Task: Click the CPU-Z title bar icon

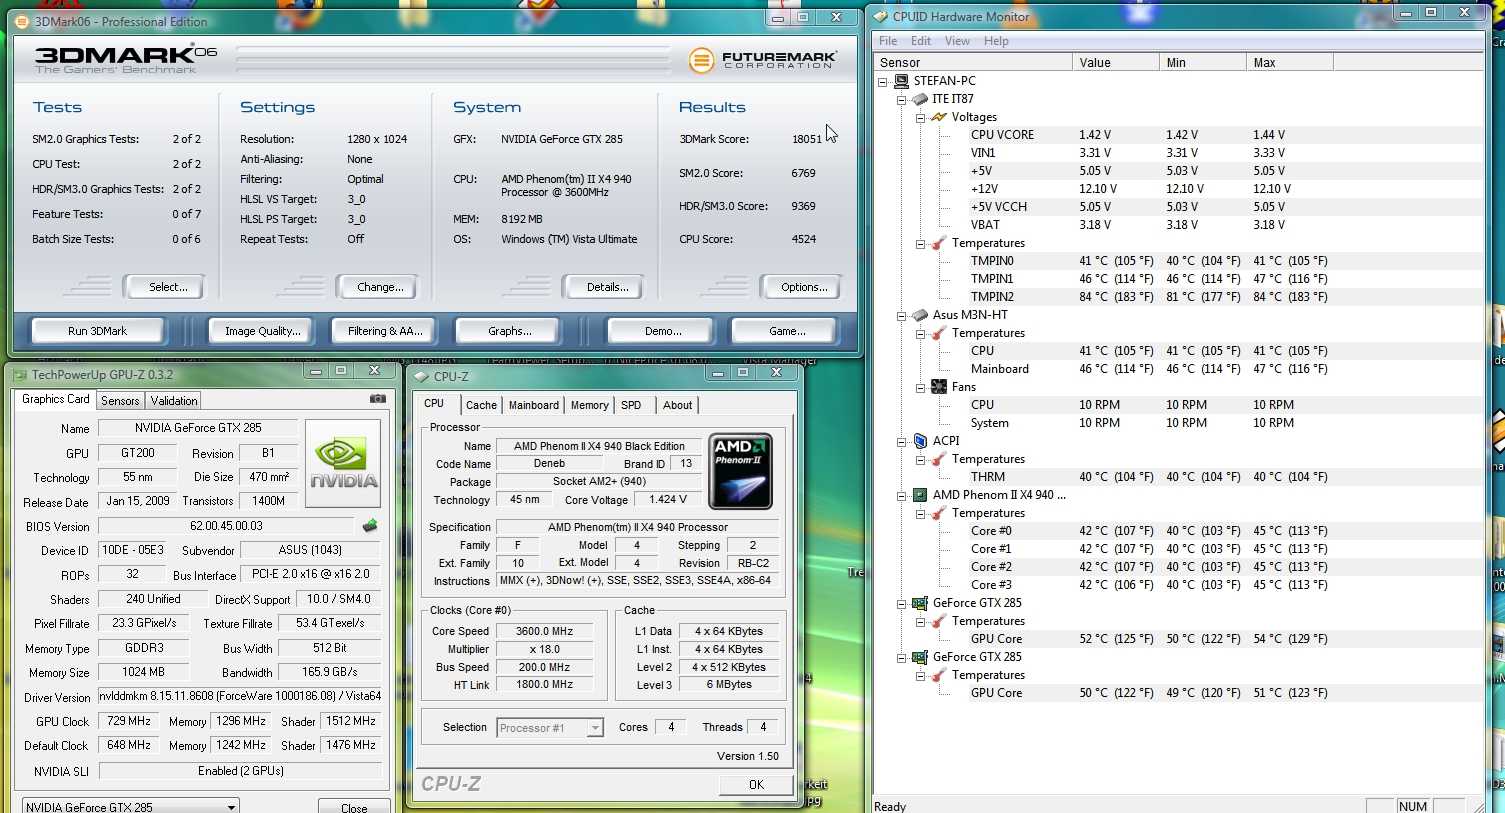Action: 421,377
